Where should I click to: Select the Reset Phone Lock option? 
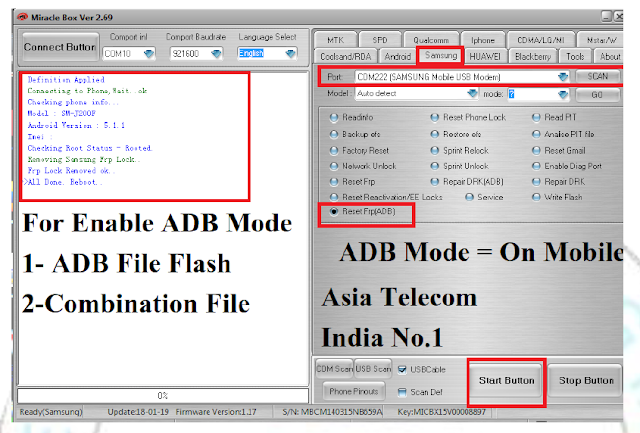[x=435, y=118]
